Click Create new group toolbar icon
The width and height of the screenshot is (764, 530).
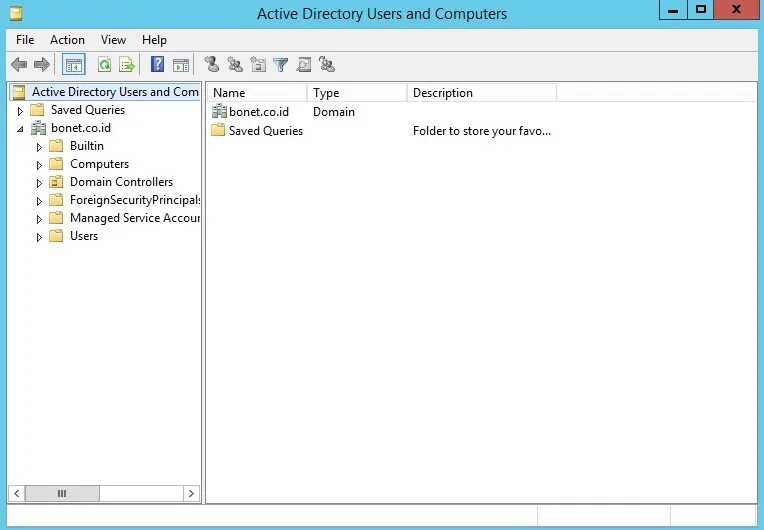coord(235,64)
